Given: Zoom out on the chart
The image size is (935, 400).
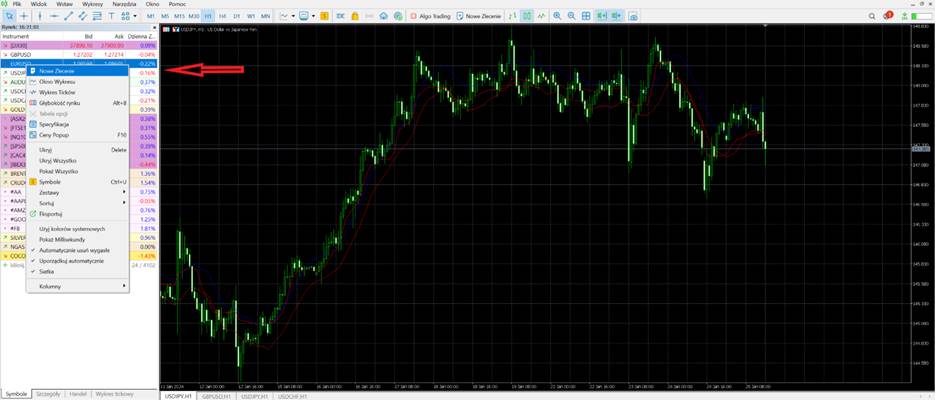Looking at the screenshot, I should [572, 16].
